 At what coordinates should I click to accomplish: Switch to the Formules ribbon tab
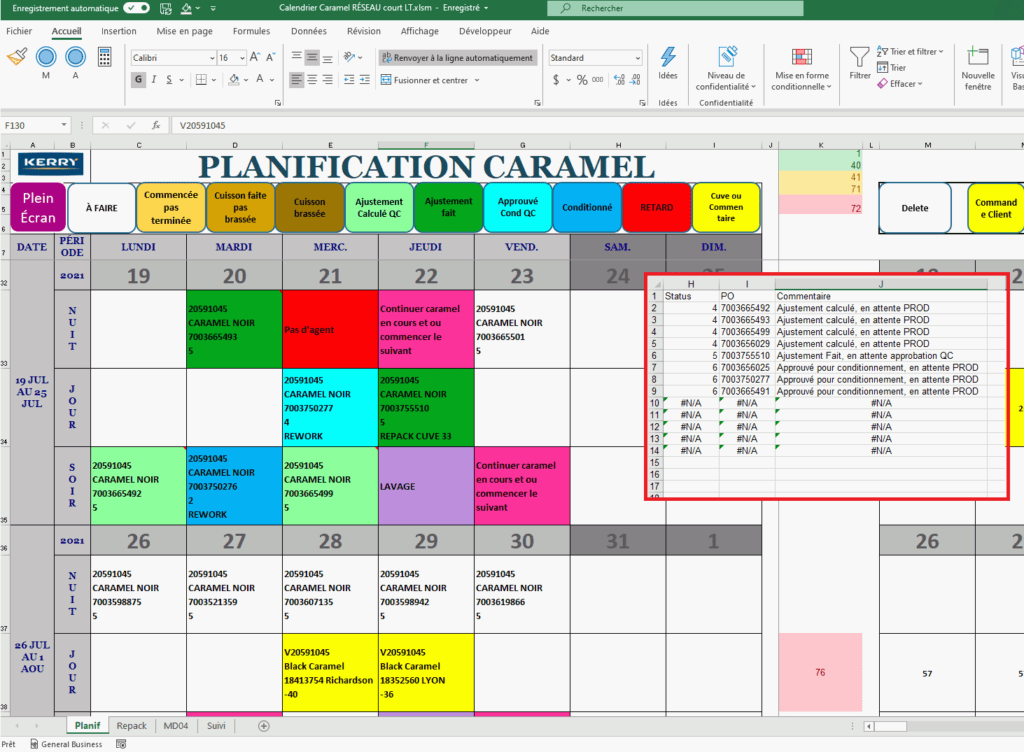coord(251,31)
